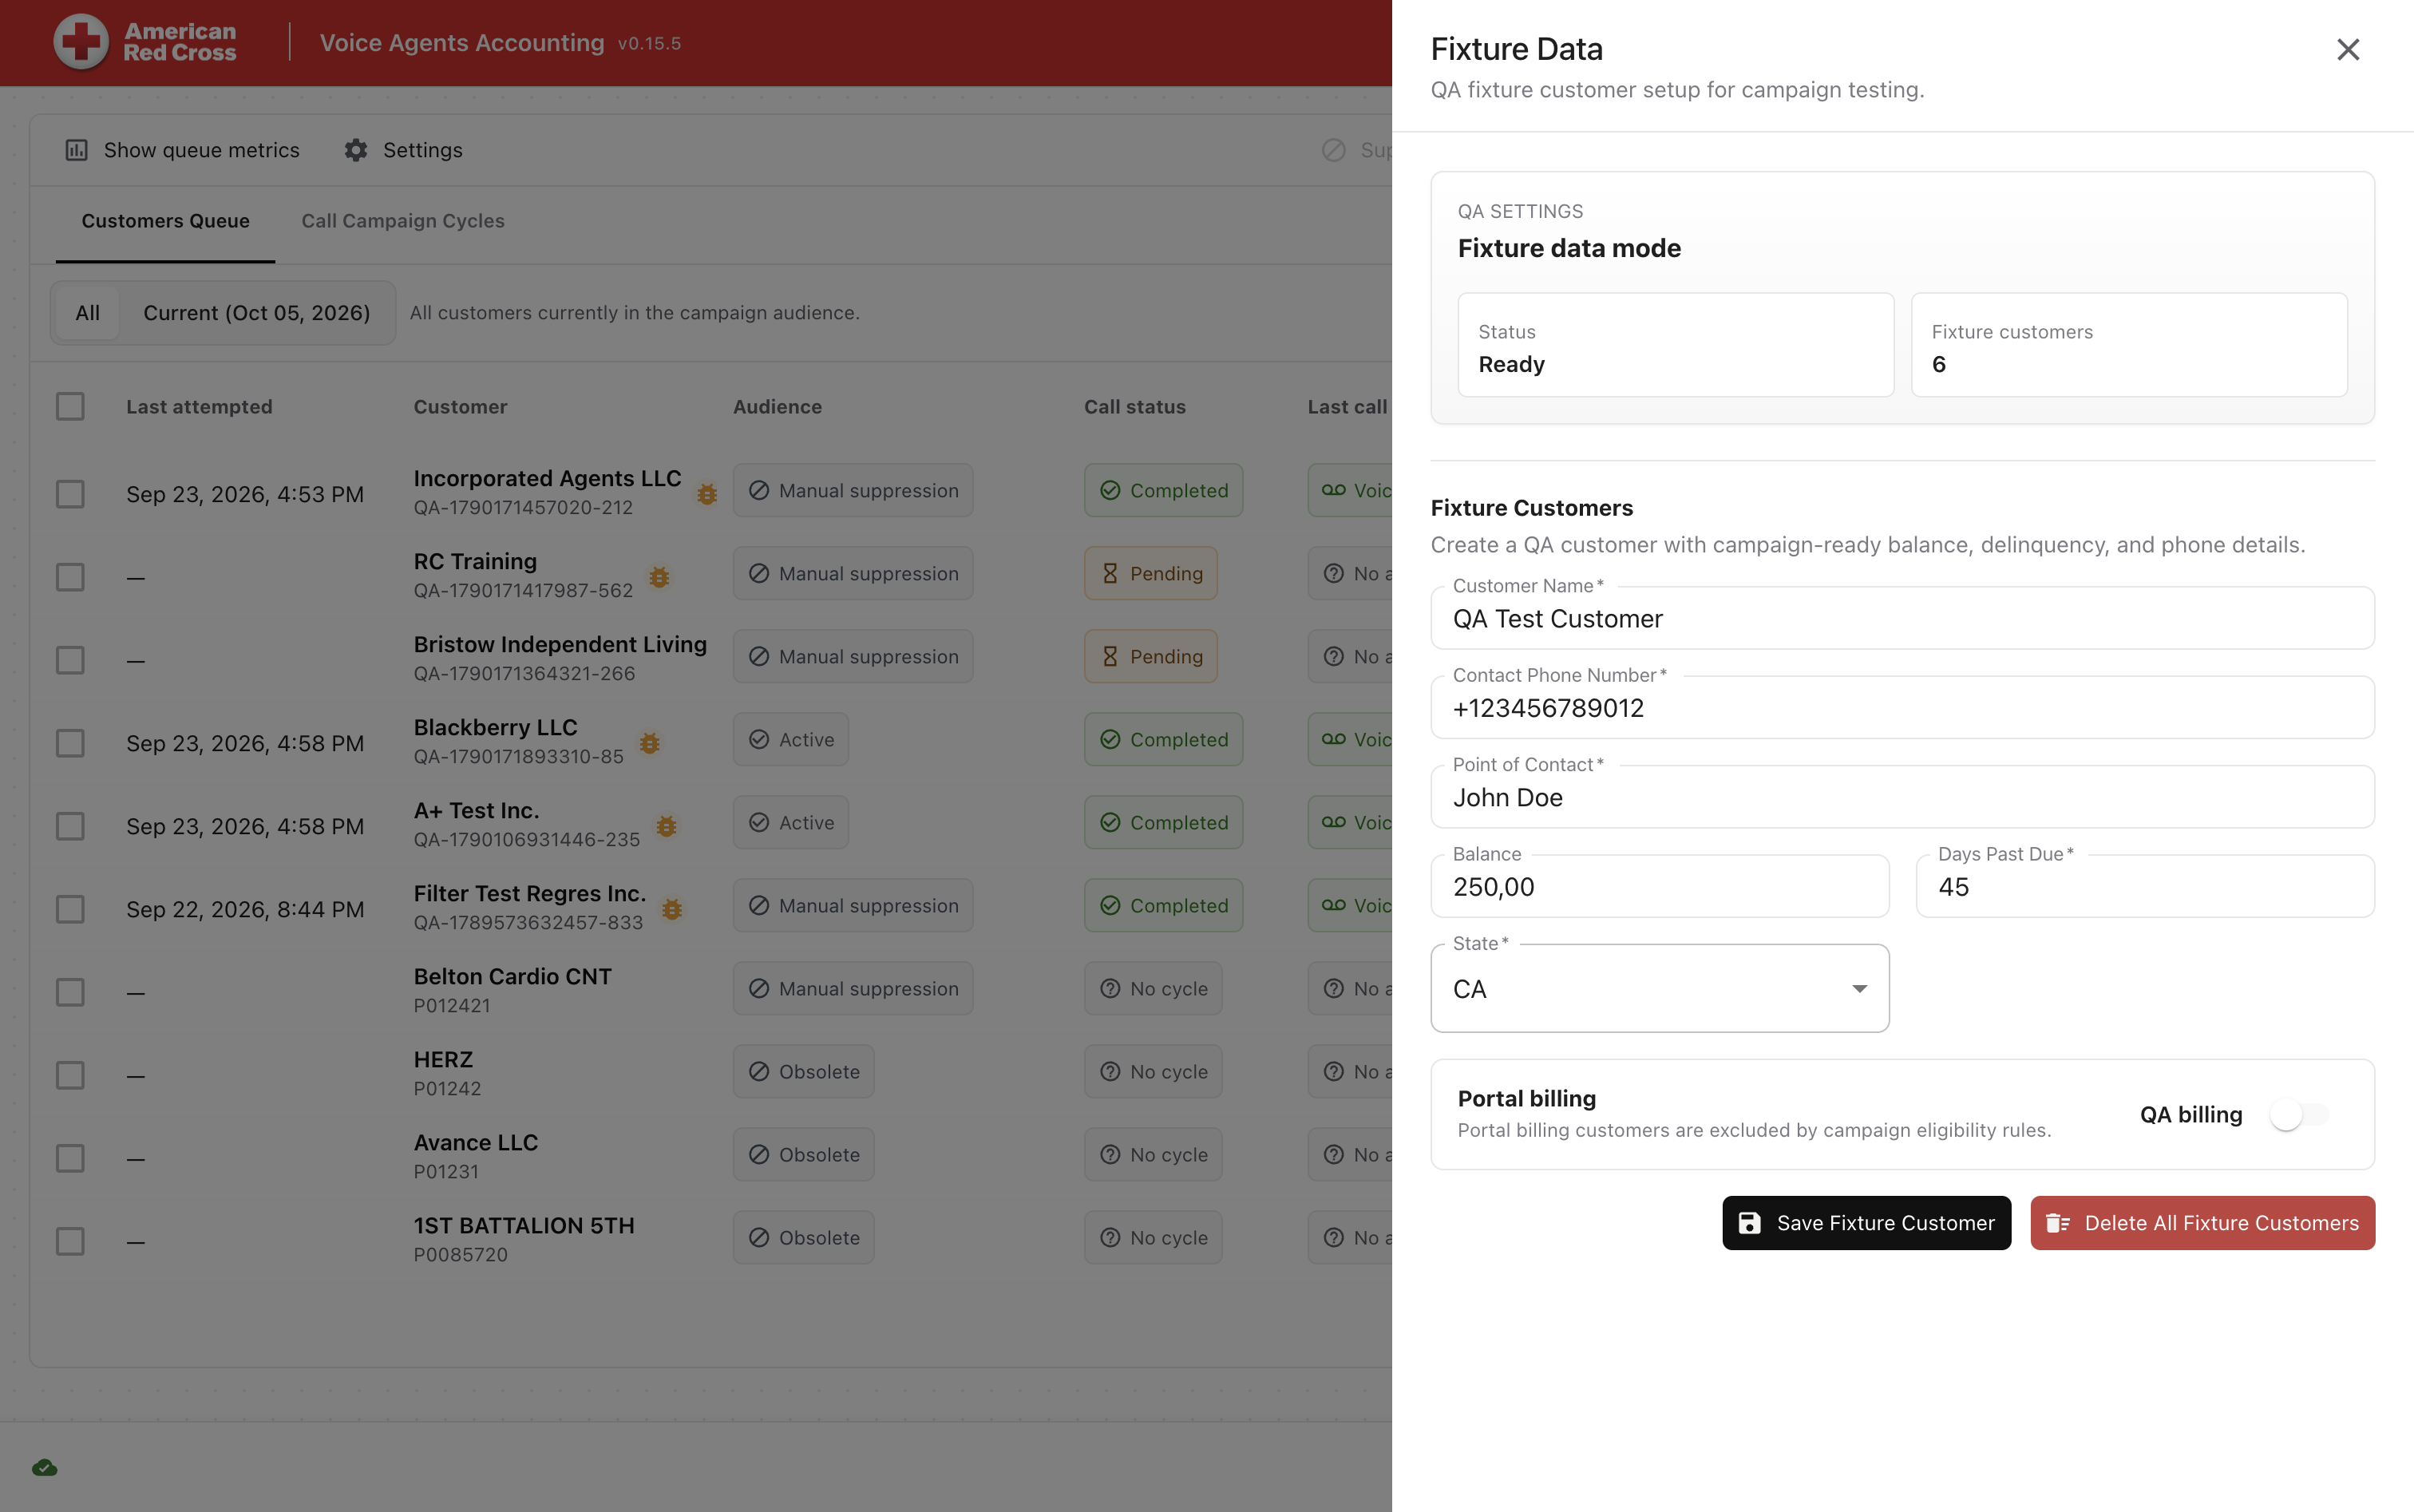Save the fixture customer
The height and width of the screenshot is (1512, 2414).
click(1866, 1222)
